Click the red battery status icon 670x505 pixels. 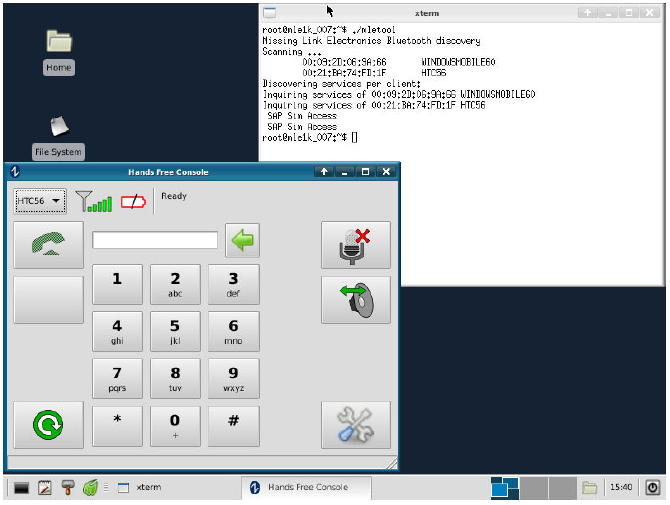[x=133, y=202]
